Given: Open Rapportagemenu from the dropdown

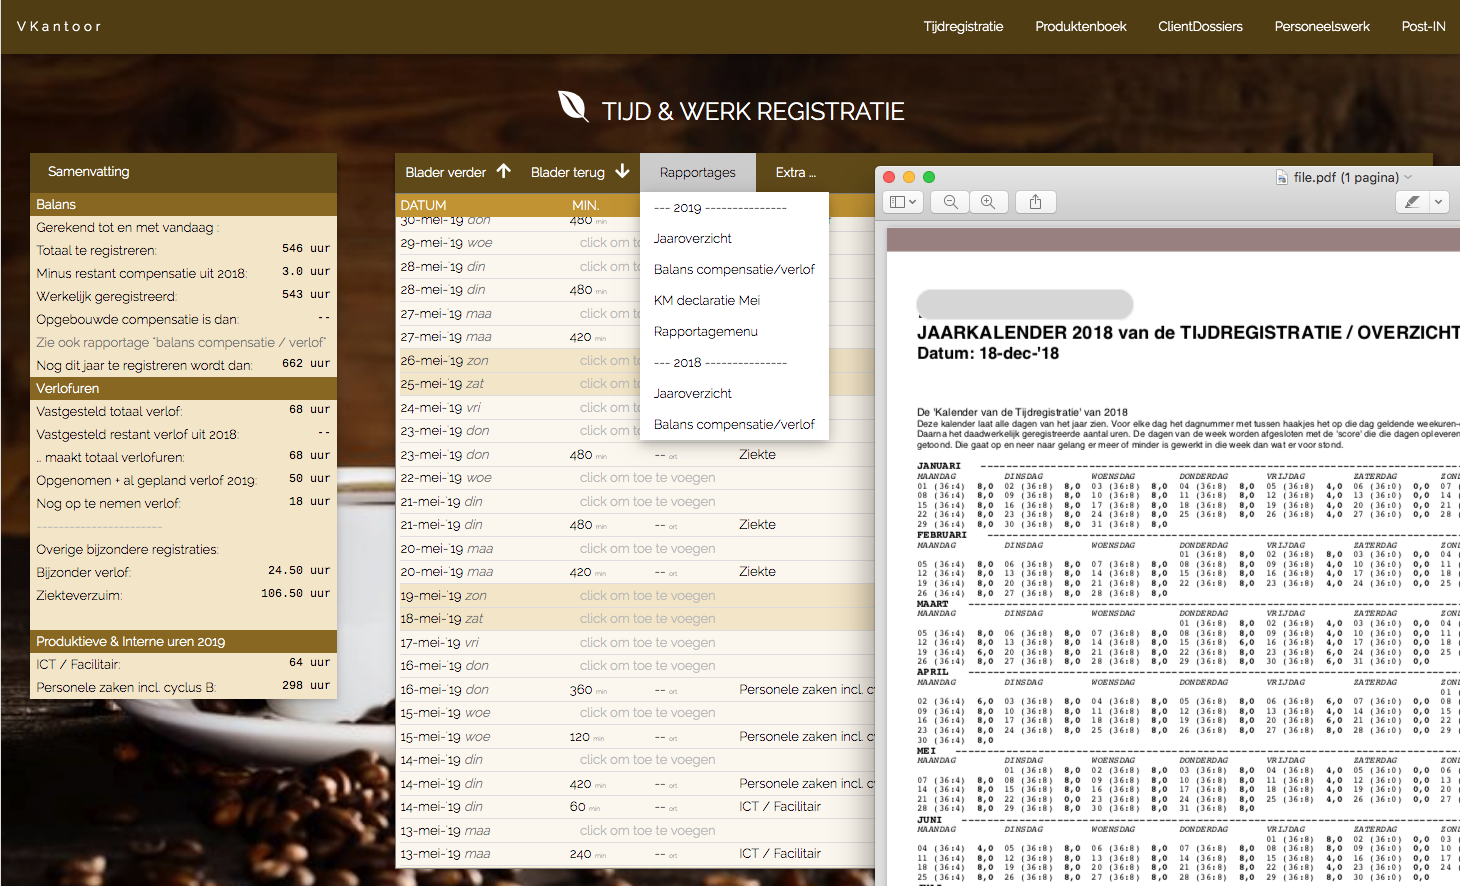Looking at the screenshot, I should pyautogui.click(x=705, y=331).
